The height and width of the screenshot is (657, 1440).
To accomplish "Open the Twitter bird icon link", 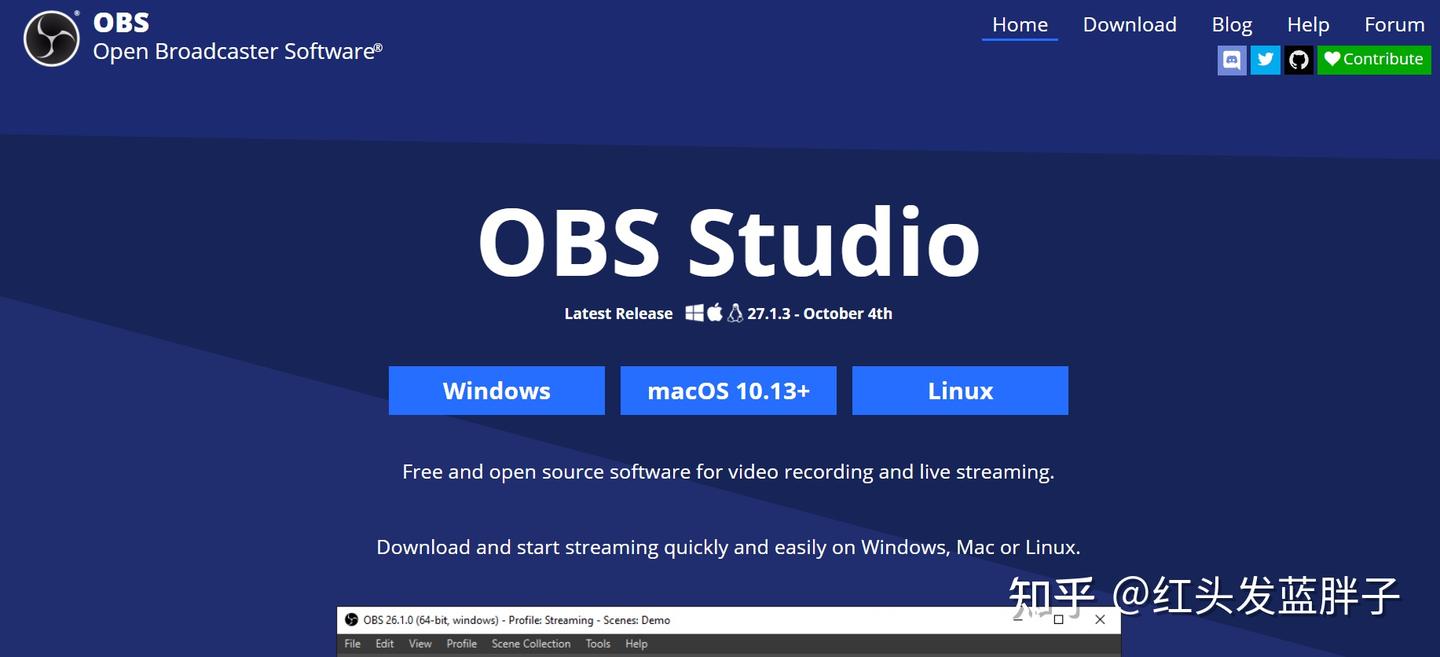I will pos(1265,60).
